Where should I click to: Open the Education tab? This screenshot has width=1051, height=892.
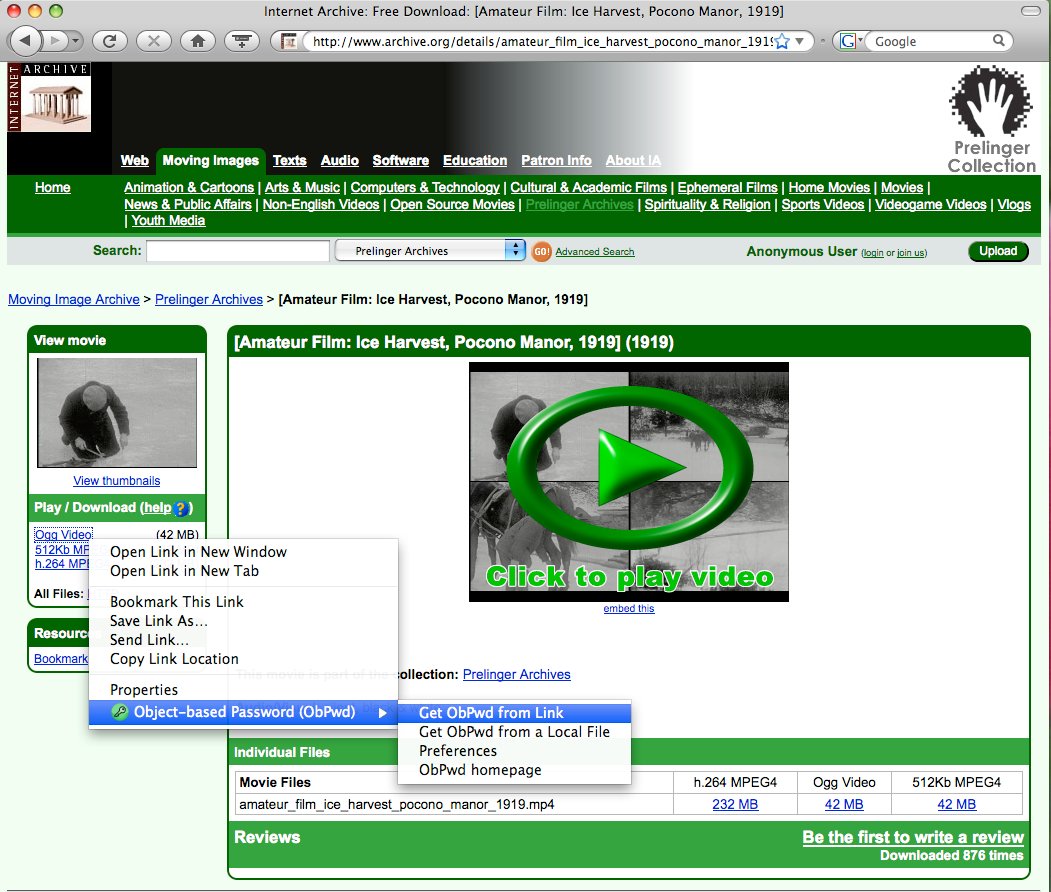tap(475, 160)
